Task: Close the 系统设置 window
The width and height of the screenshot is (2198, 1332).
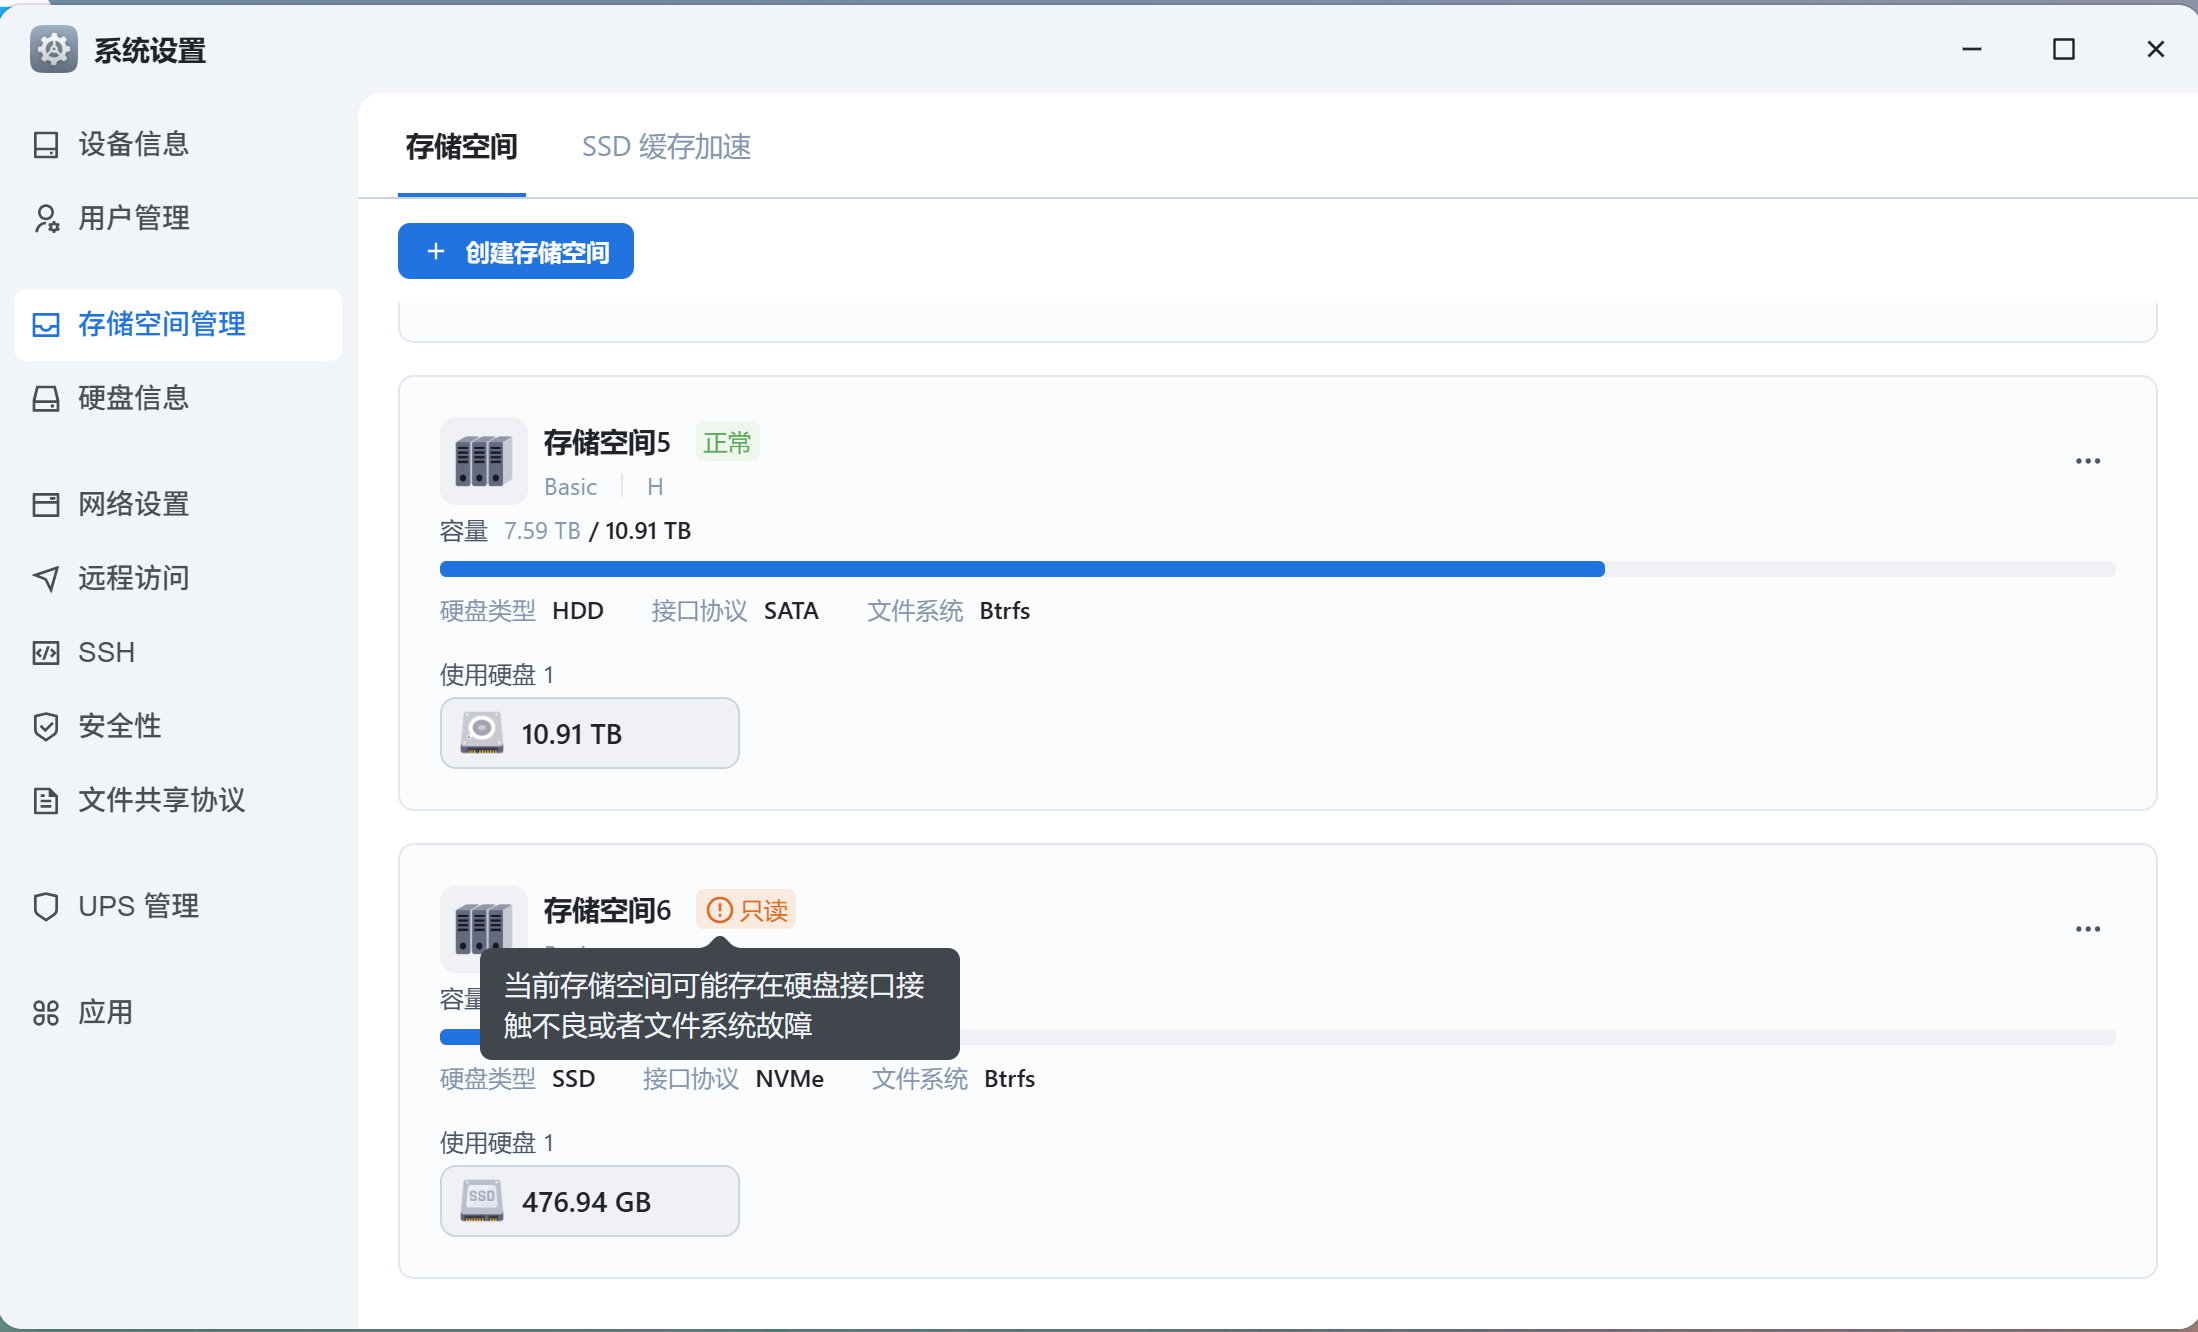Action: [x=2156, y=49]
